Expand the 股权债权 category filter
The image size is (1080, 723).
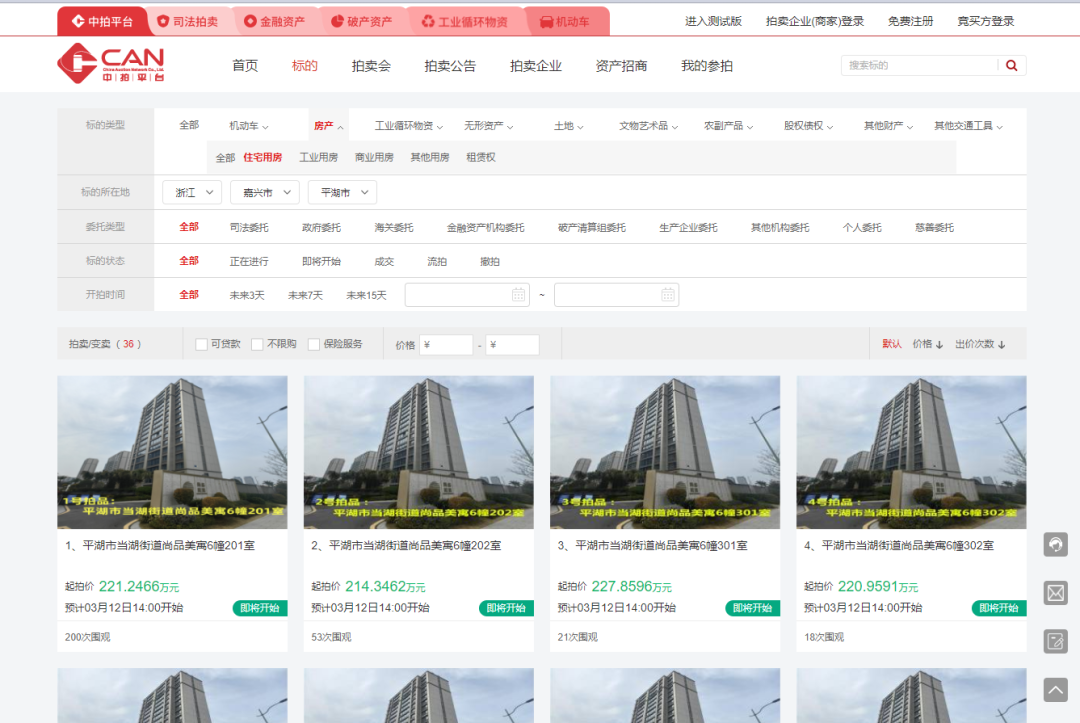pos(809,126)
